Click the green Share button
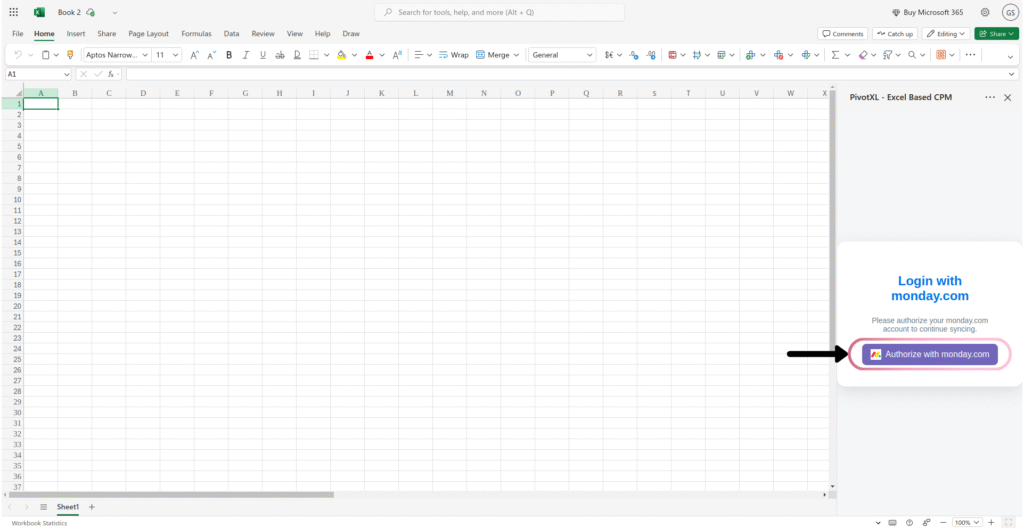Screen dimensions: 1024x528 997,33
